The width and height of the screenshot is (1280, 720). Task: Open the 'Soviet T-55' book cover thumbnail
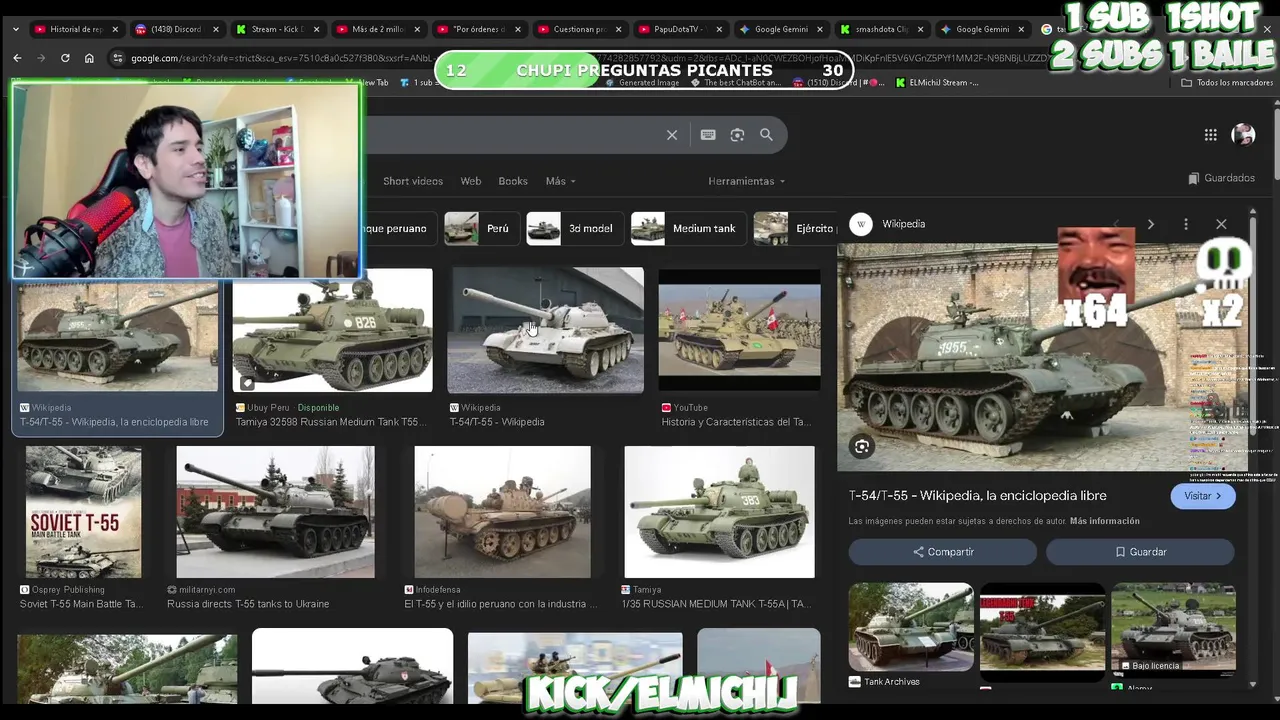coord(84,512)
